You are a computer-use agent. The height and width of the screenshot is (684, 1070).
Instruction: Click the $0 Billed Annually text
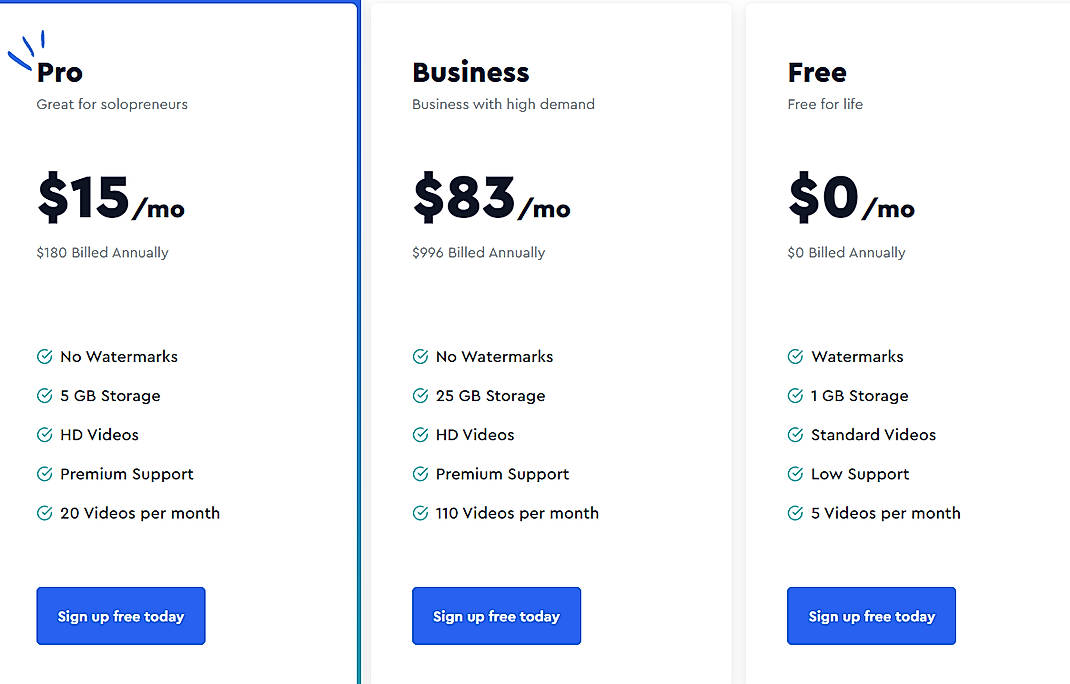tap(846, 252)
